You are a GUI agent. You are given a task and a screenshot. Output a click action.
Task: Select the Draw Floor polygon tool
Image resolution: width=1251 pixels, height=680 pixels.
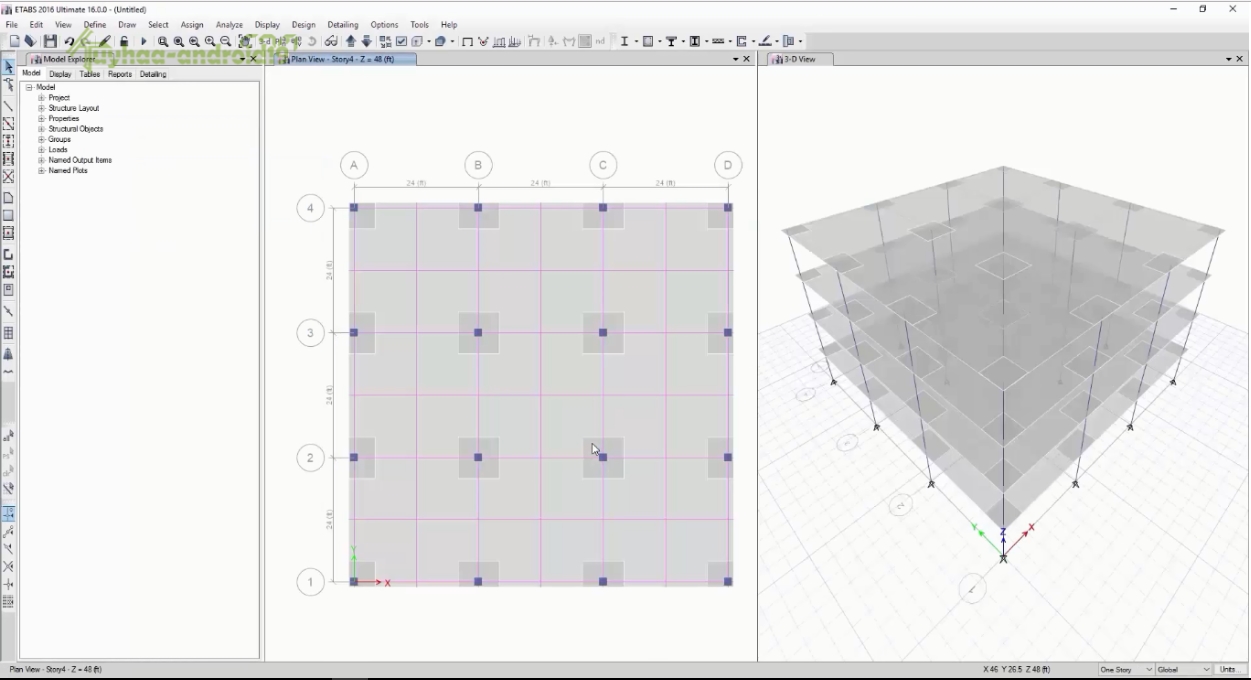[8, 198]
